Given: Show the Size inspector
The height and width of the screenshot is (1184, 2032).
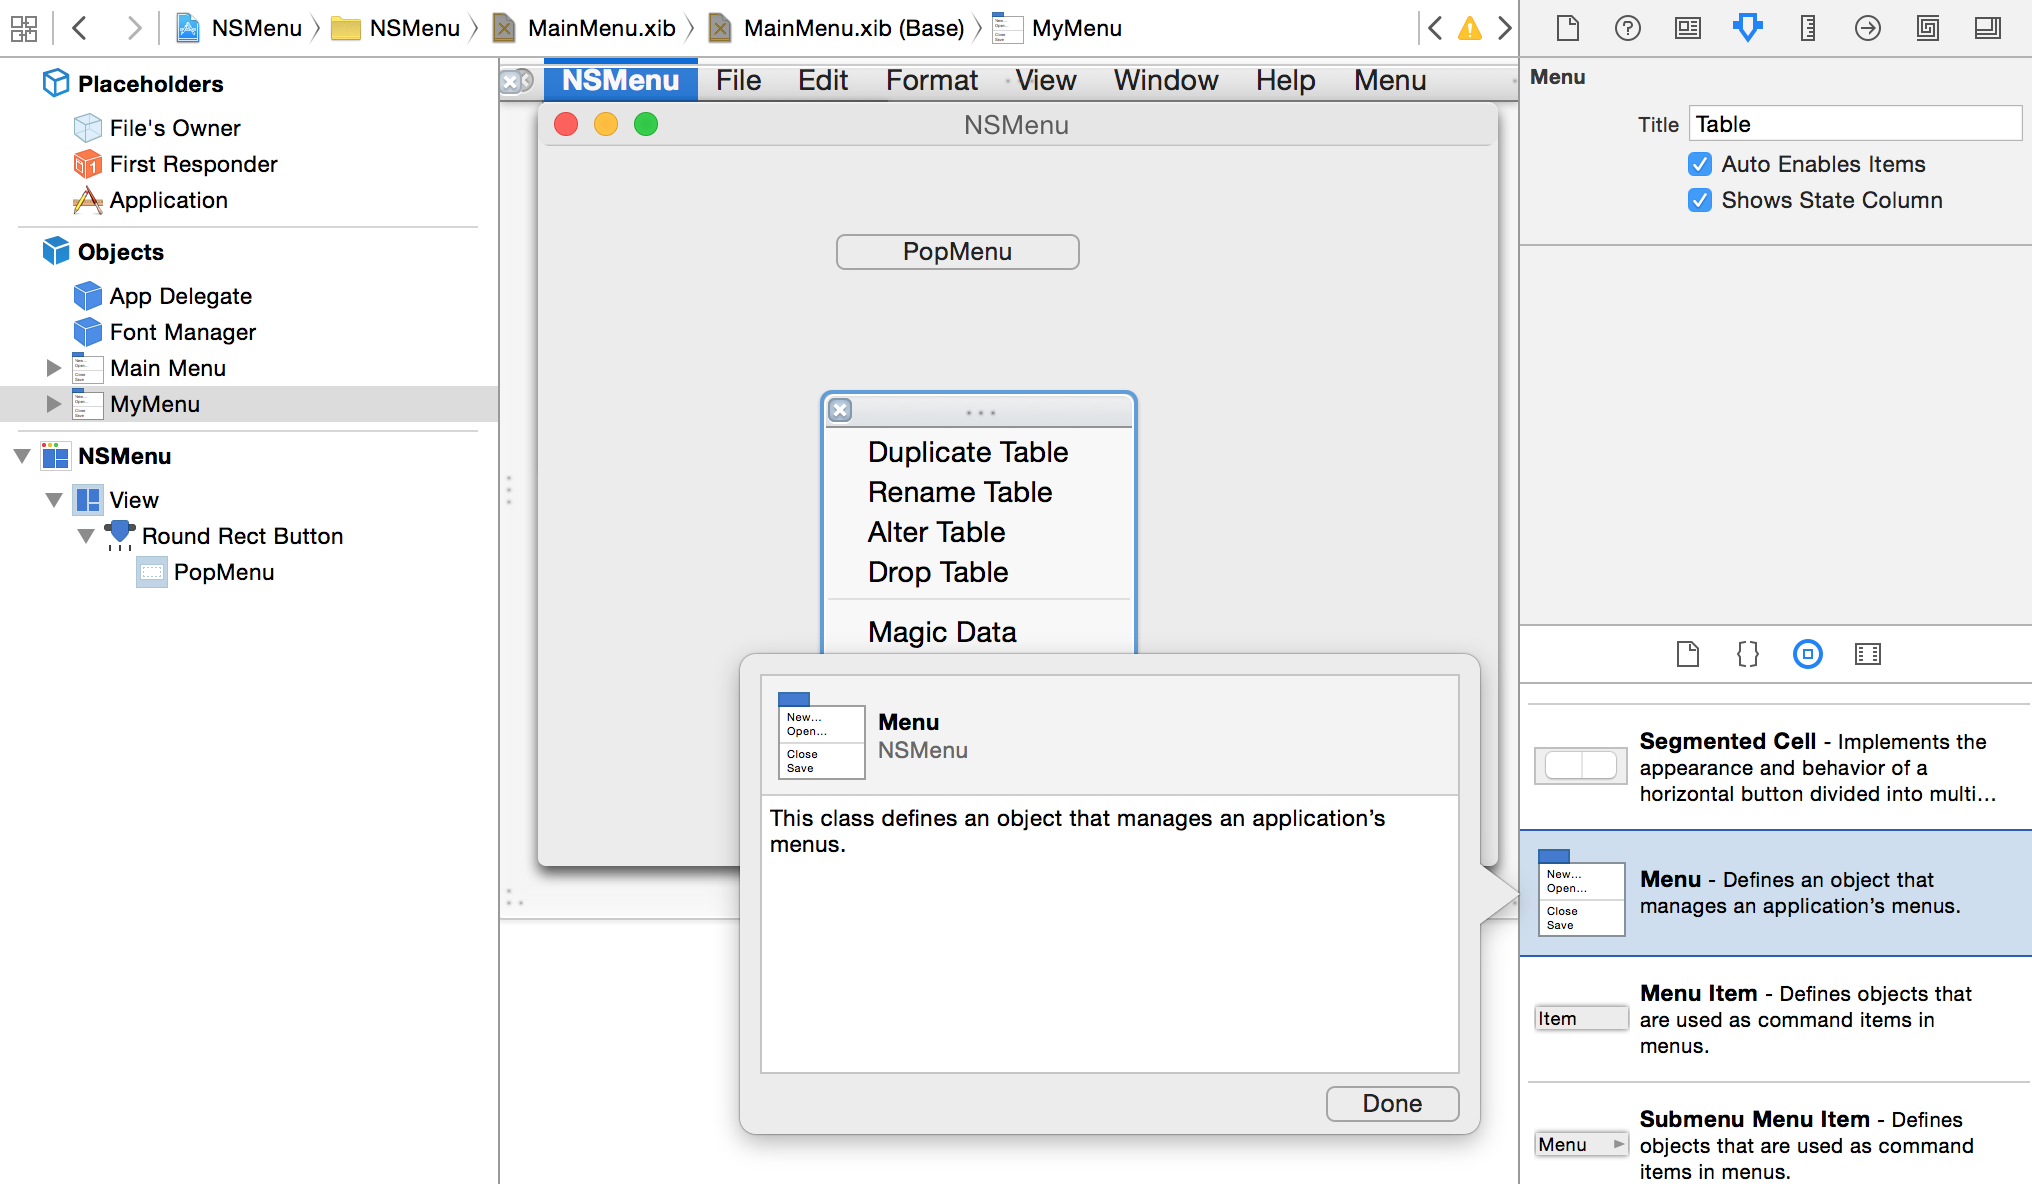Looking at the screenshot, I should pos(1808,28).
